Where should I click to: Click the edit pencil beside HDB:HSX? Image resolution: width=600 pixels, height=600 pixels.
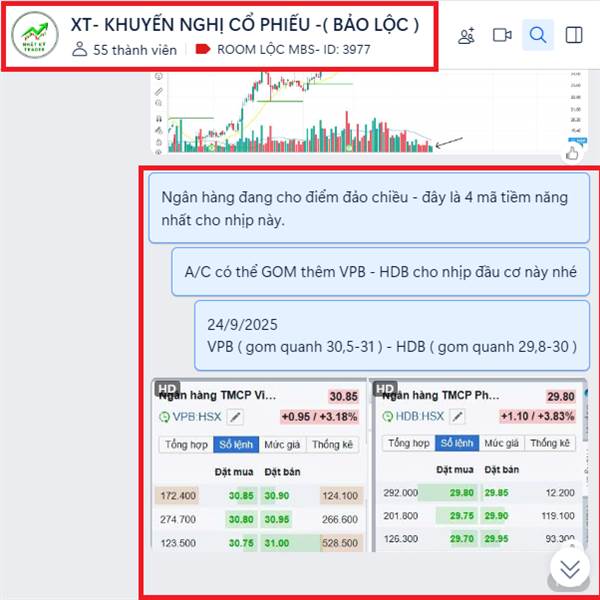[457, 416]
